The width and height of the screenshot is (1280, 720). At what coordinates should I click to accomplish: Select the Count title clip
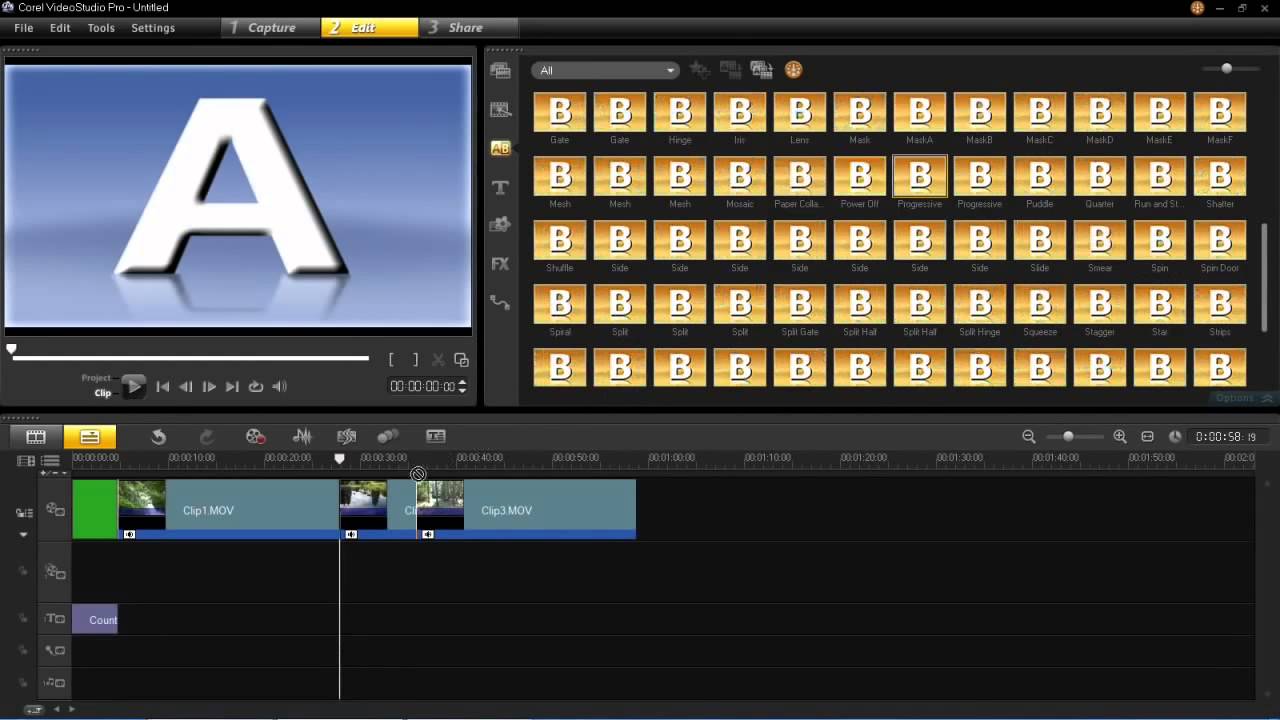(x=95, y=620)
